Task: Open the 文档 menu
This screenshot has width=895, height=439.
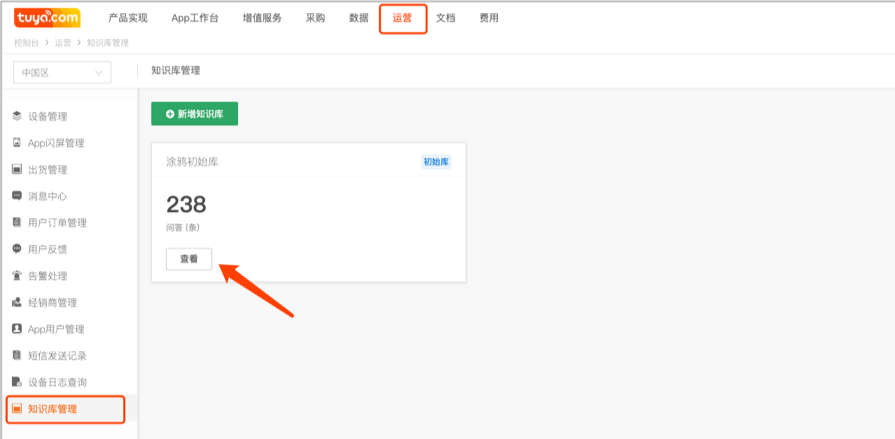Action: click(x=446, y=18)
